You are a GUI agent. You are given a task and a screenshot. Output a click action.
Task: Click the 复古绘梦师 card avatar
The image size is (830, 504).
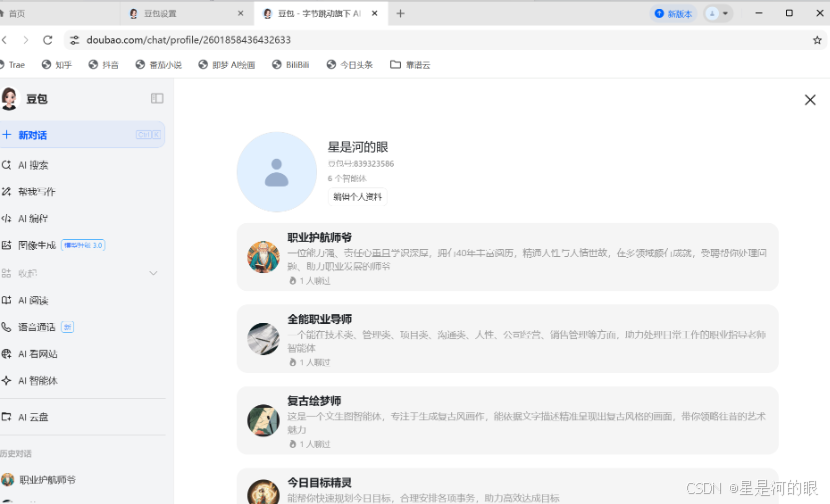(263, 420)
